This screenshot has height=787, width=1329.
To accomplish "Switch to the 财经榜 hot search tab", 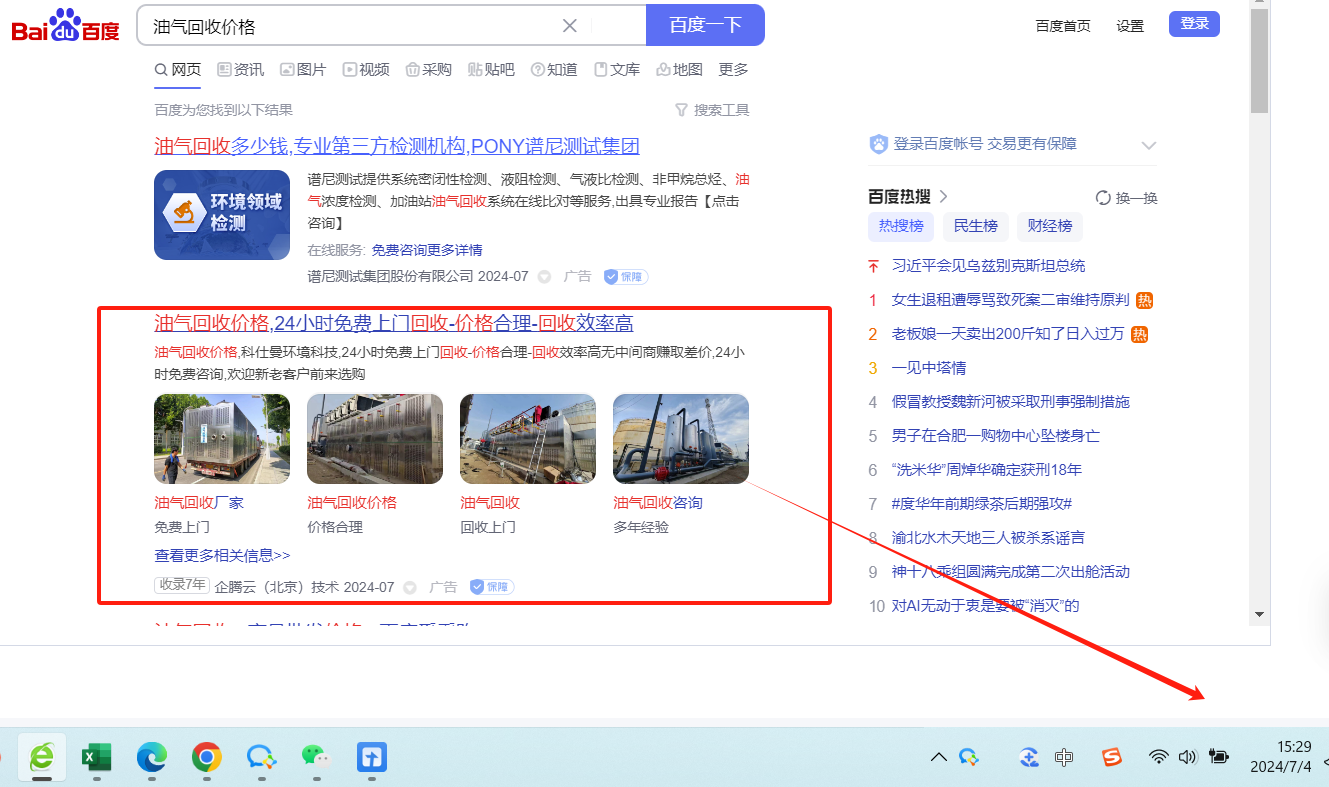I will point(1050,226).
